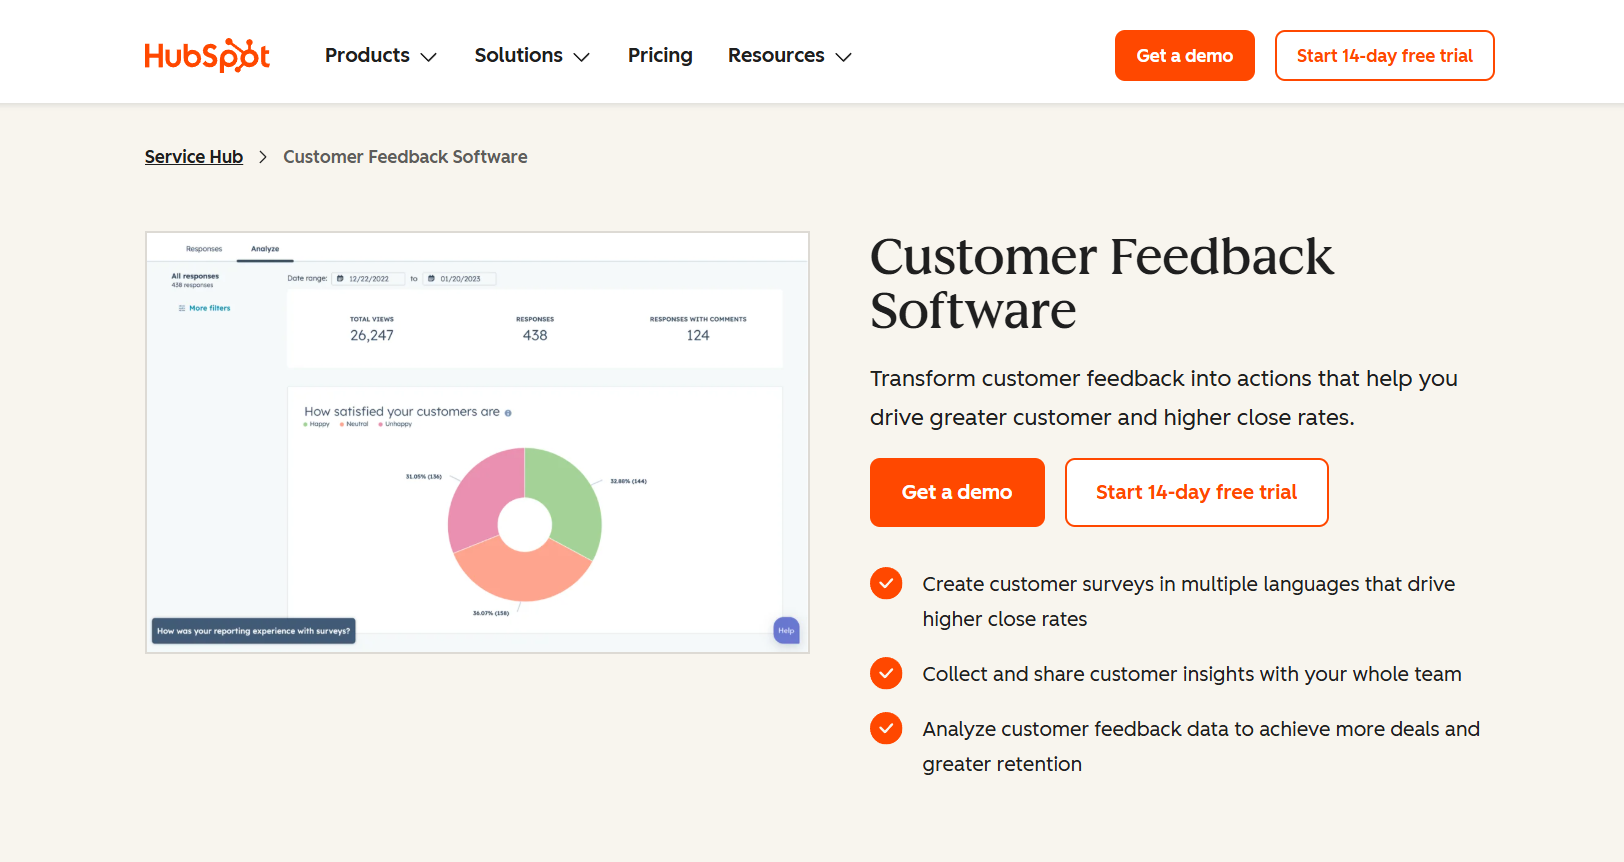1624x862 pixels.
Task: Open the Help widget button
Action: 786,630
